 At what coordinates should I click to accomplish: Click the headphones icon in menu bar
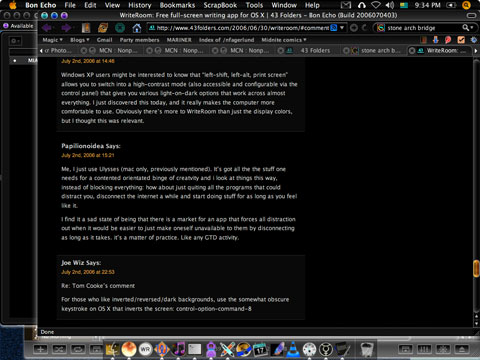pos(362,5)
